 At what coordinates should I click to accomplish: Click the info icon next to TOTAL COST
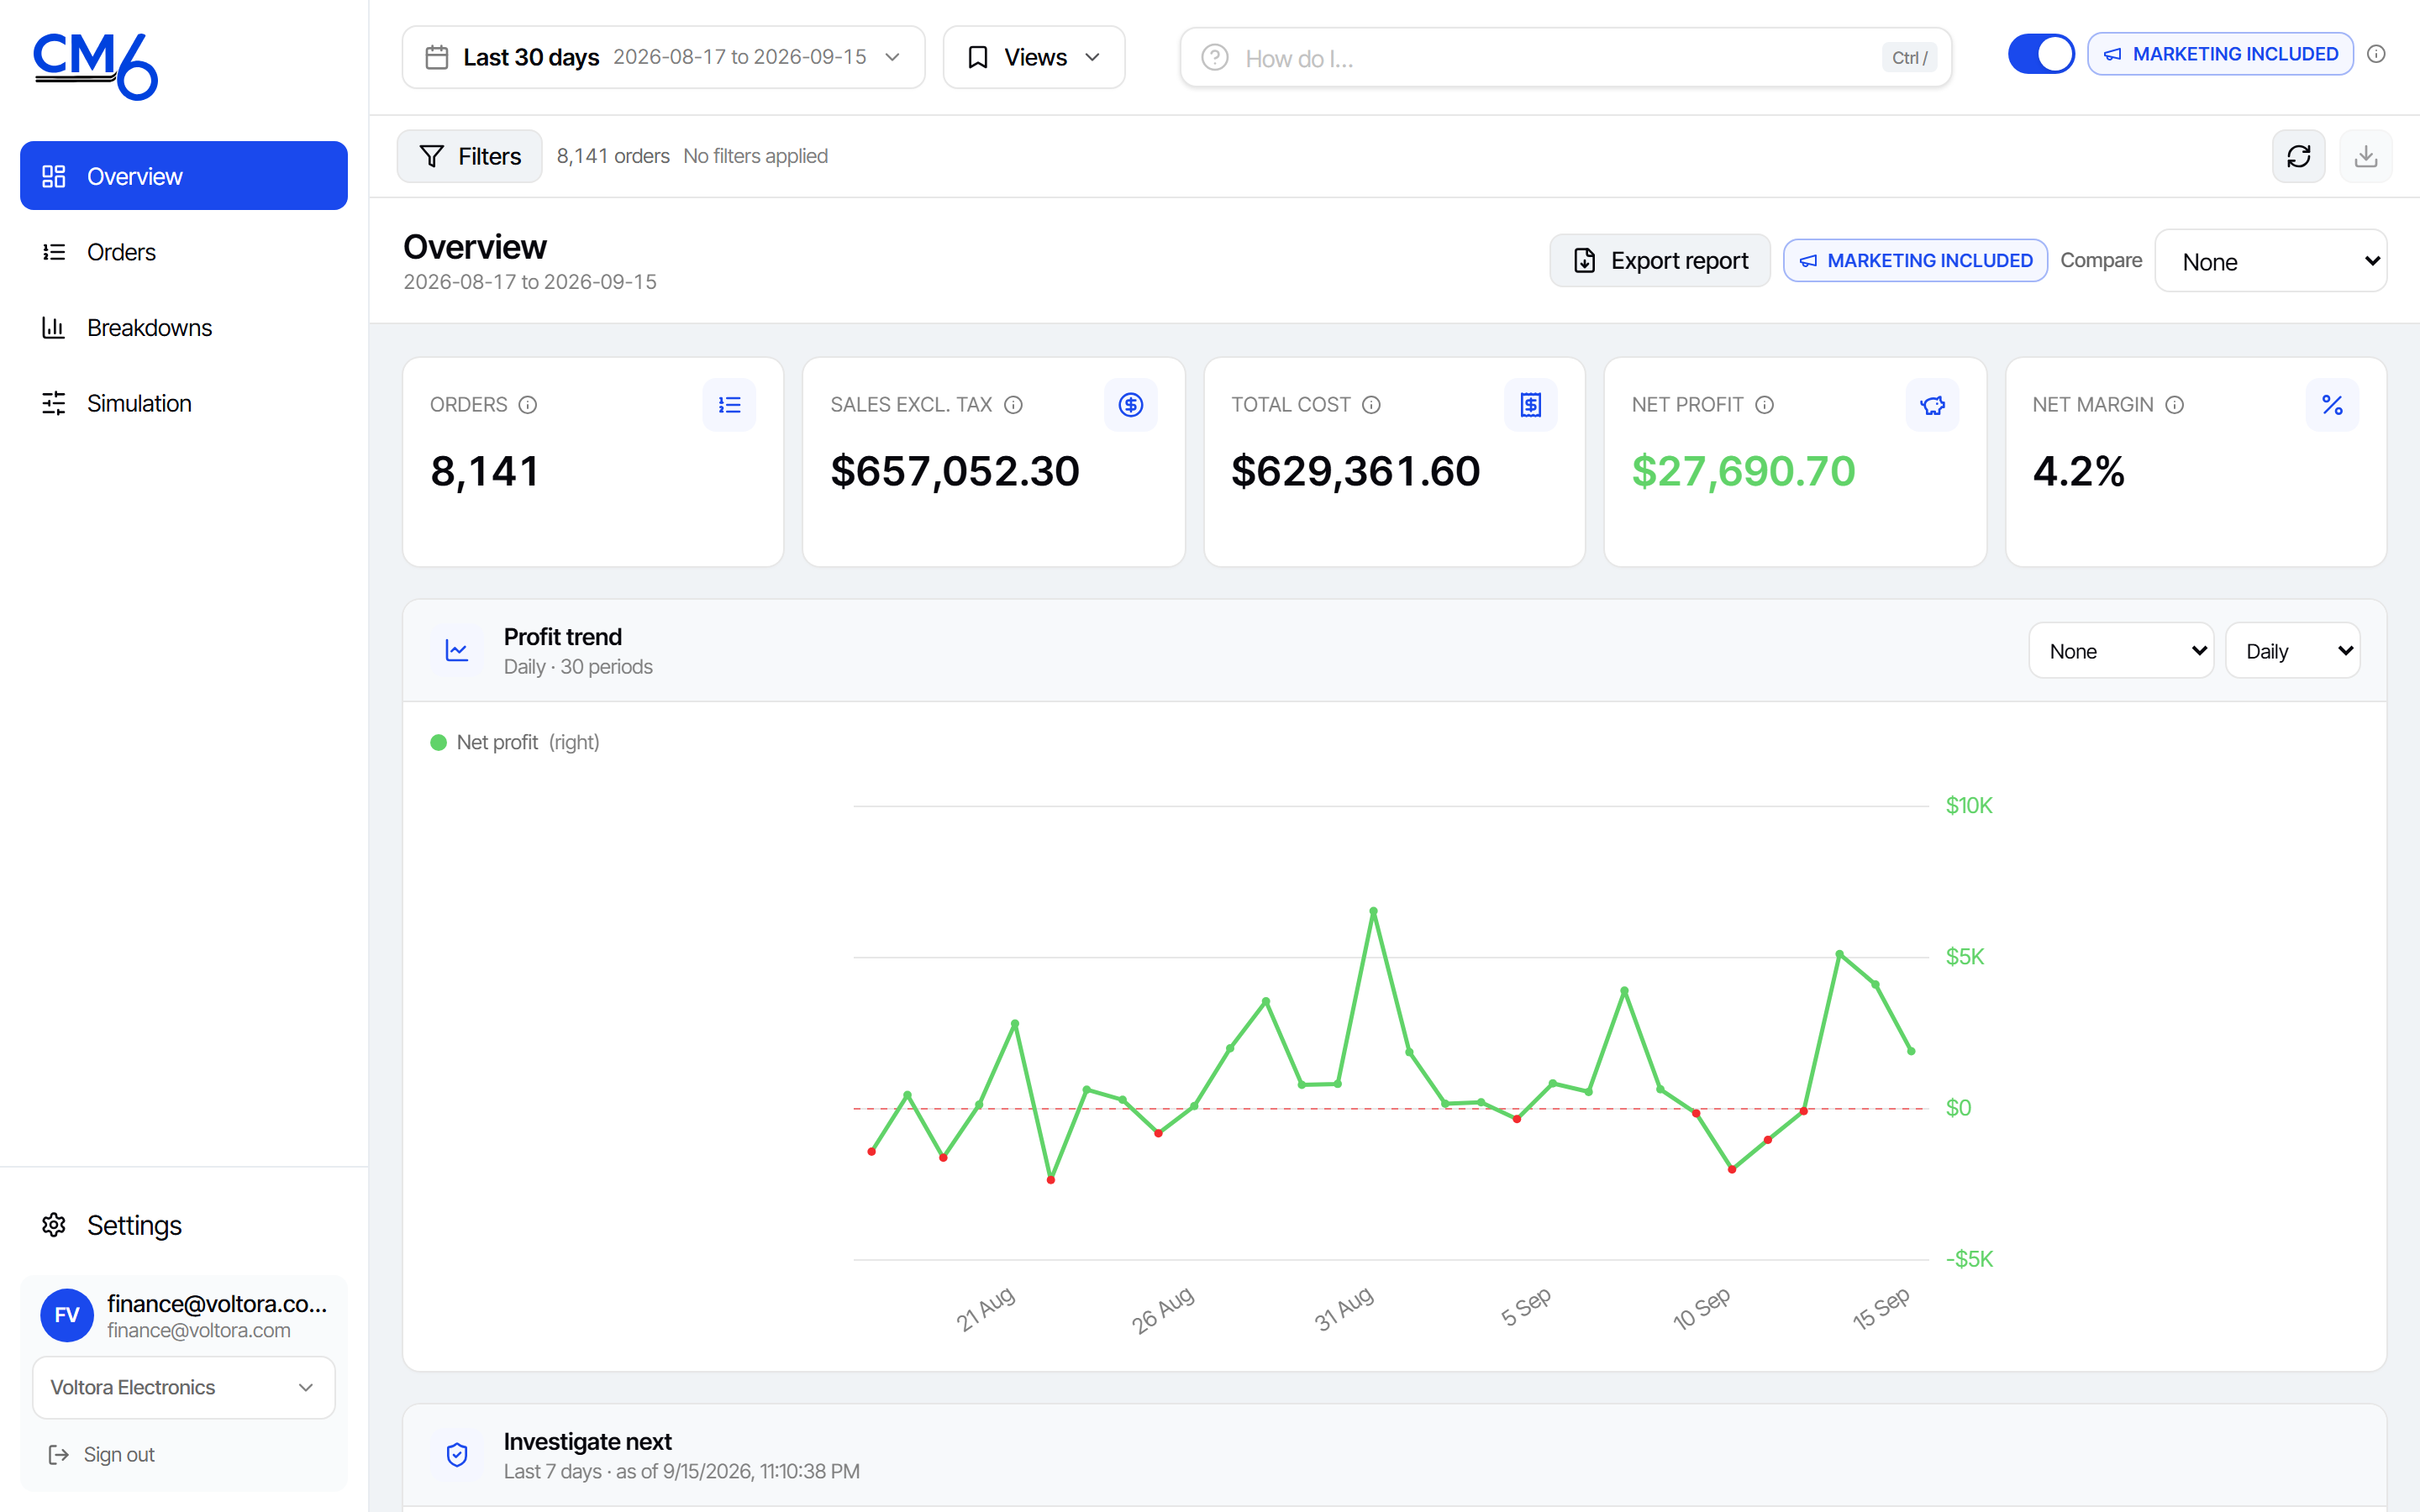pos(1371,405)
